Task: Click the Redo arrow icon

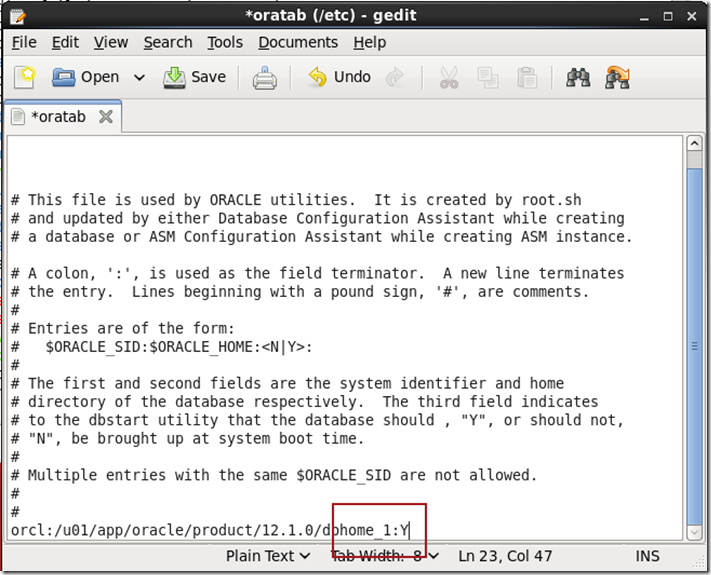Action: coord(394,77)
